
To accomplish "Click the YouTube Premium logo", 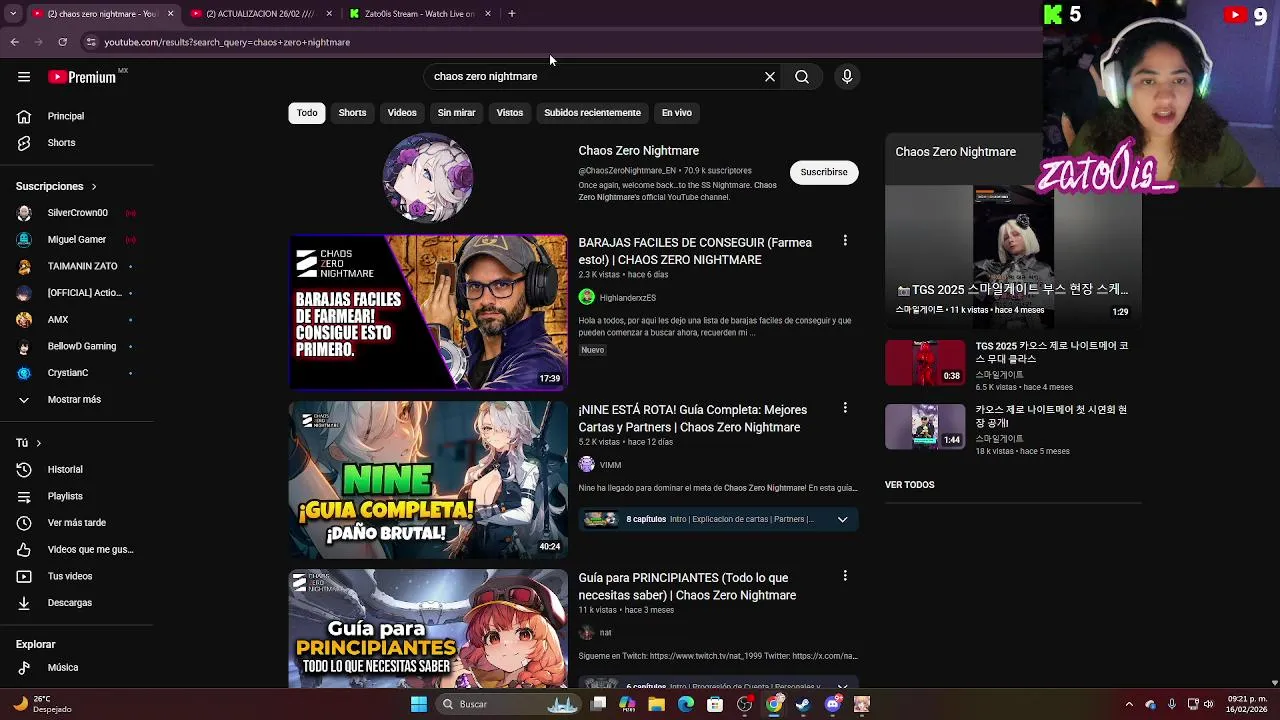I will (x=84, y=77).
